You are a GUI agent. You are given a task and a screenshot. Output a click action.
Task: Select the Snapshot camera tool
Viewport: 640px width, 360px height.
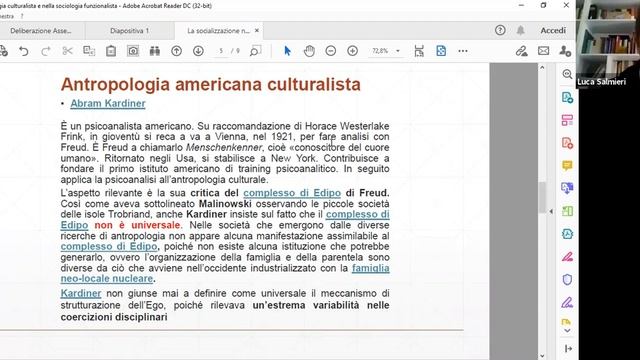click(x=133, y=51)
